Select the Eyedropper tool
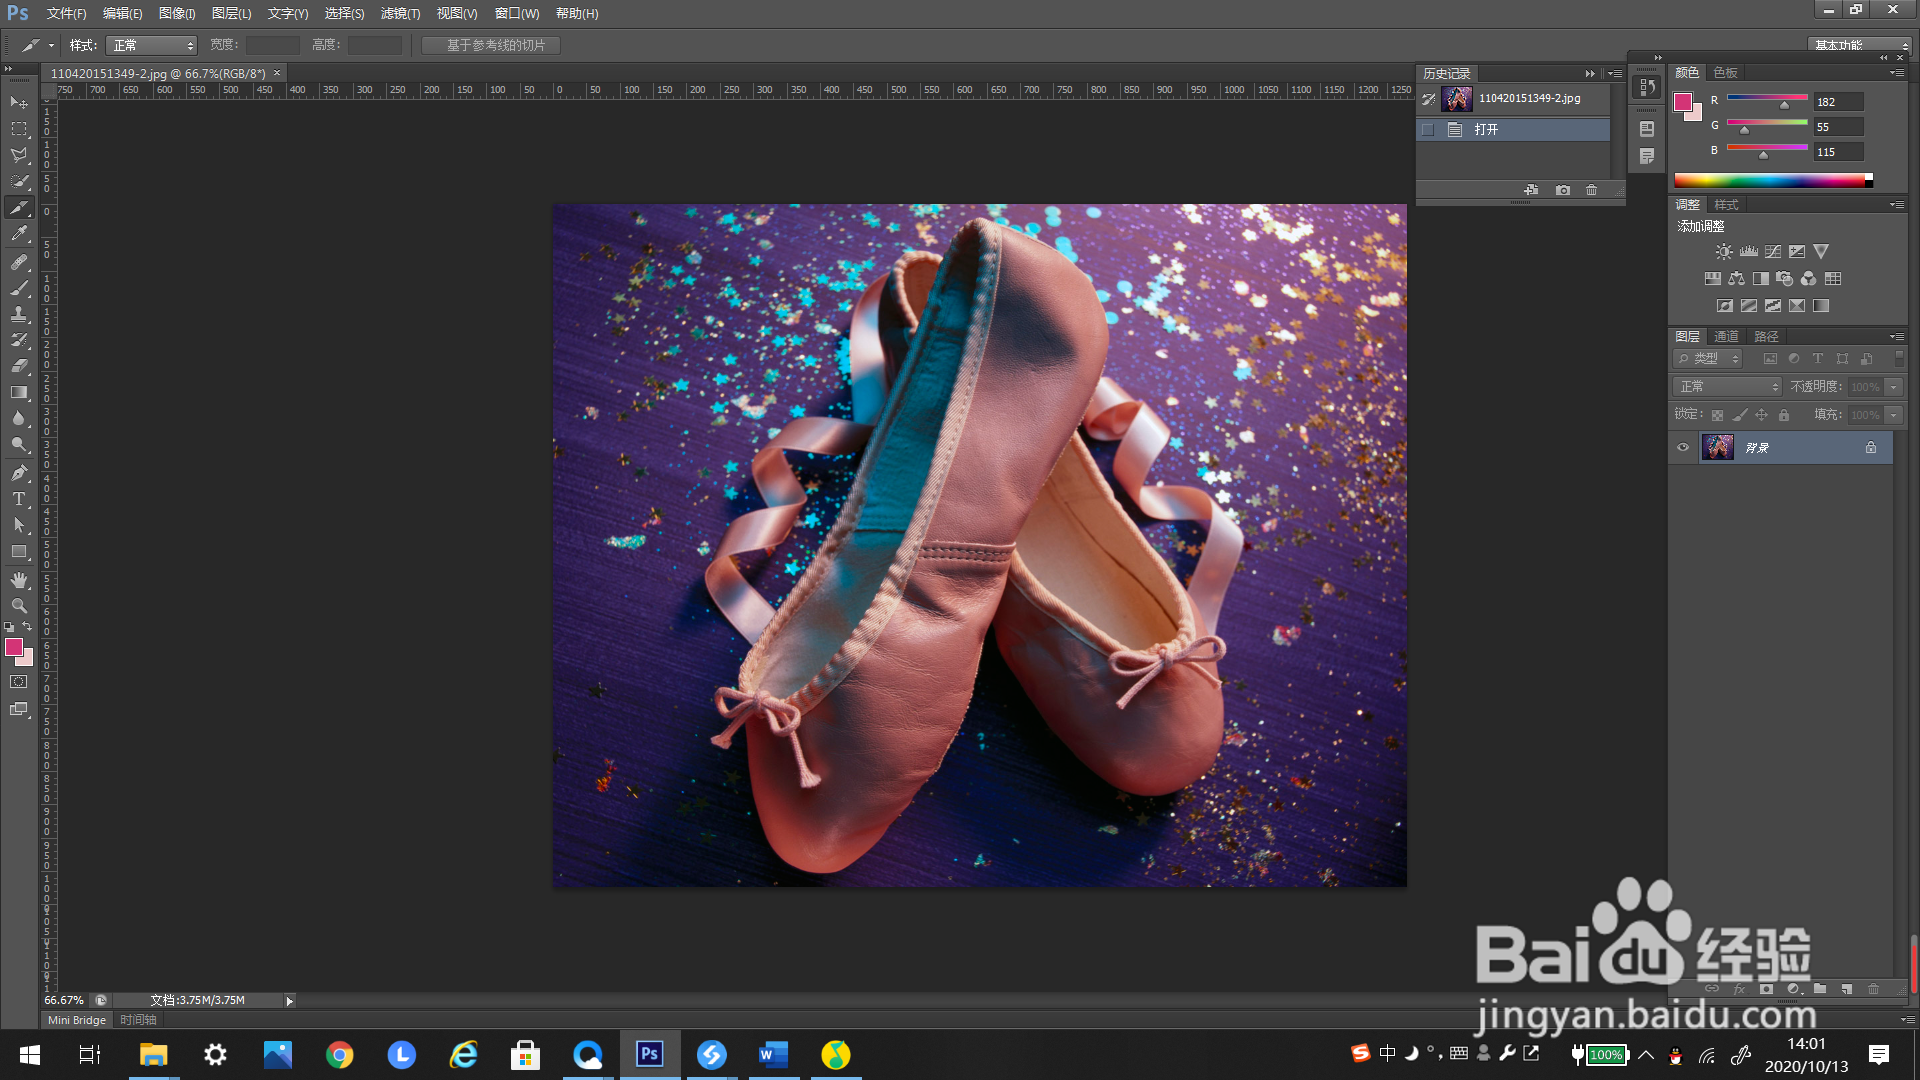 19,234
